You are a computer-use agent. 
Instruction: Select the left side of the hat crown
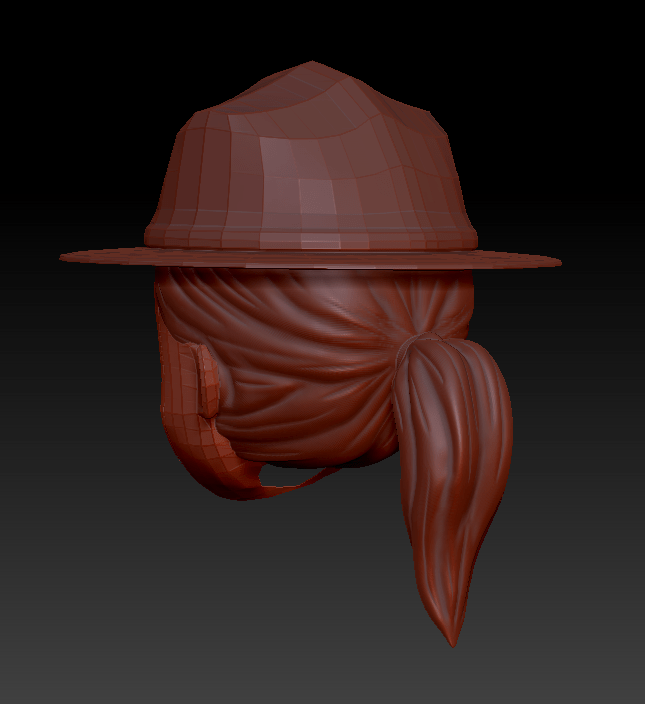tap(190, 170)
